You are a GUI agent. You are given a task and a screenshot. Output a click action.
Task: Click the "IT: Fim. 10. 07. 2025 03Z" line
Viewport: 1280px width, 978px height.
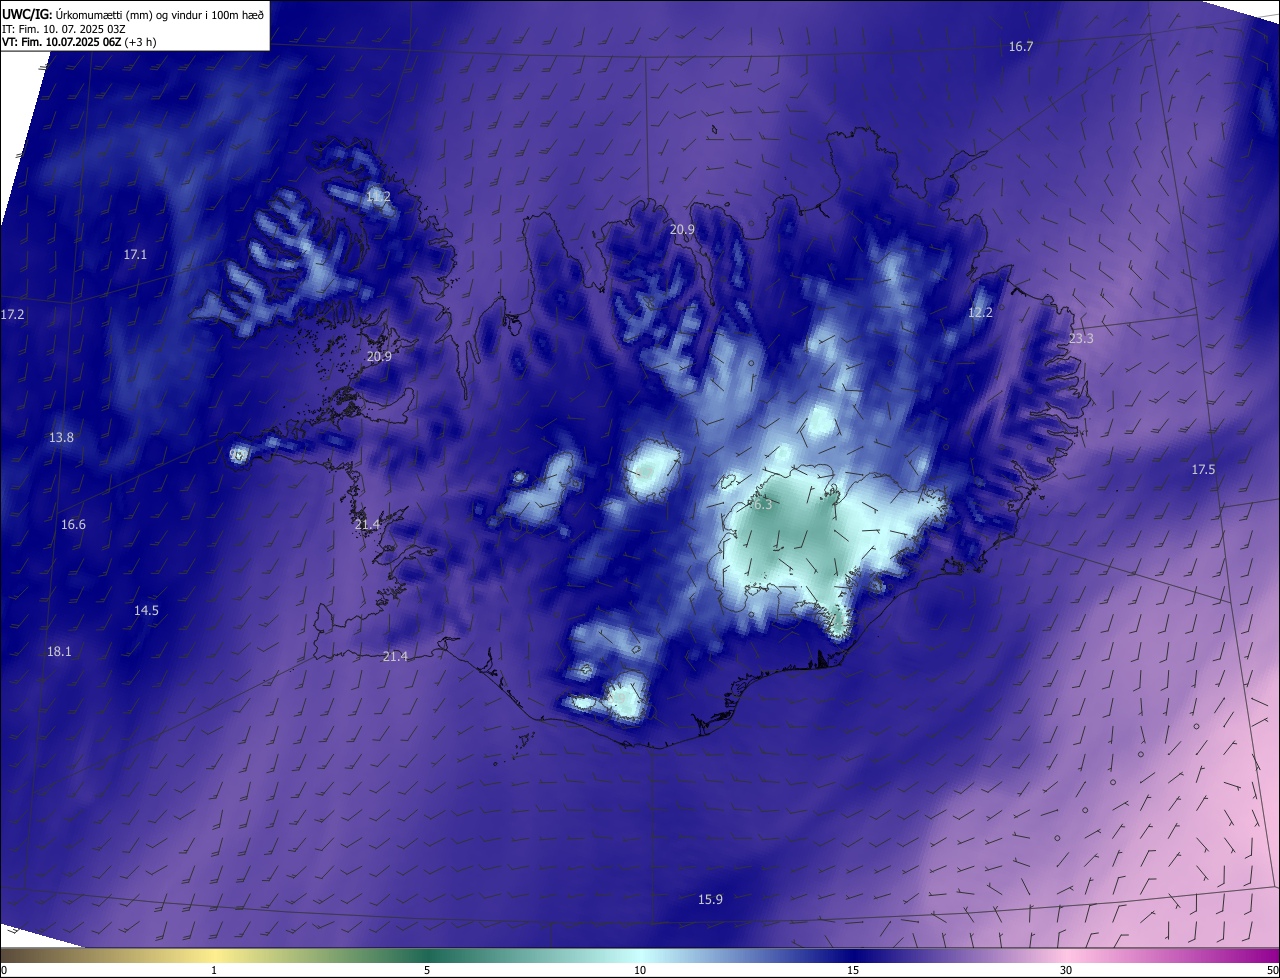coord(64,28)
